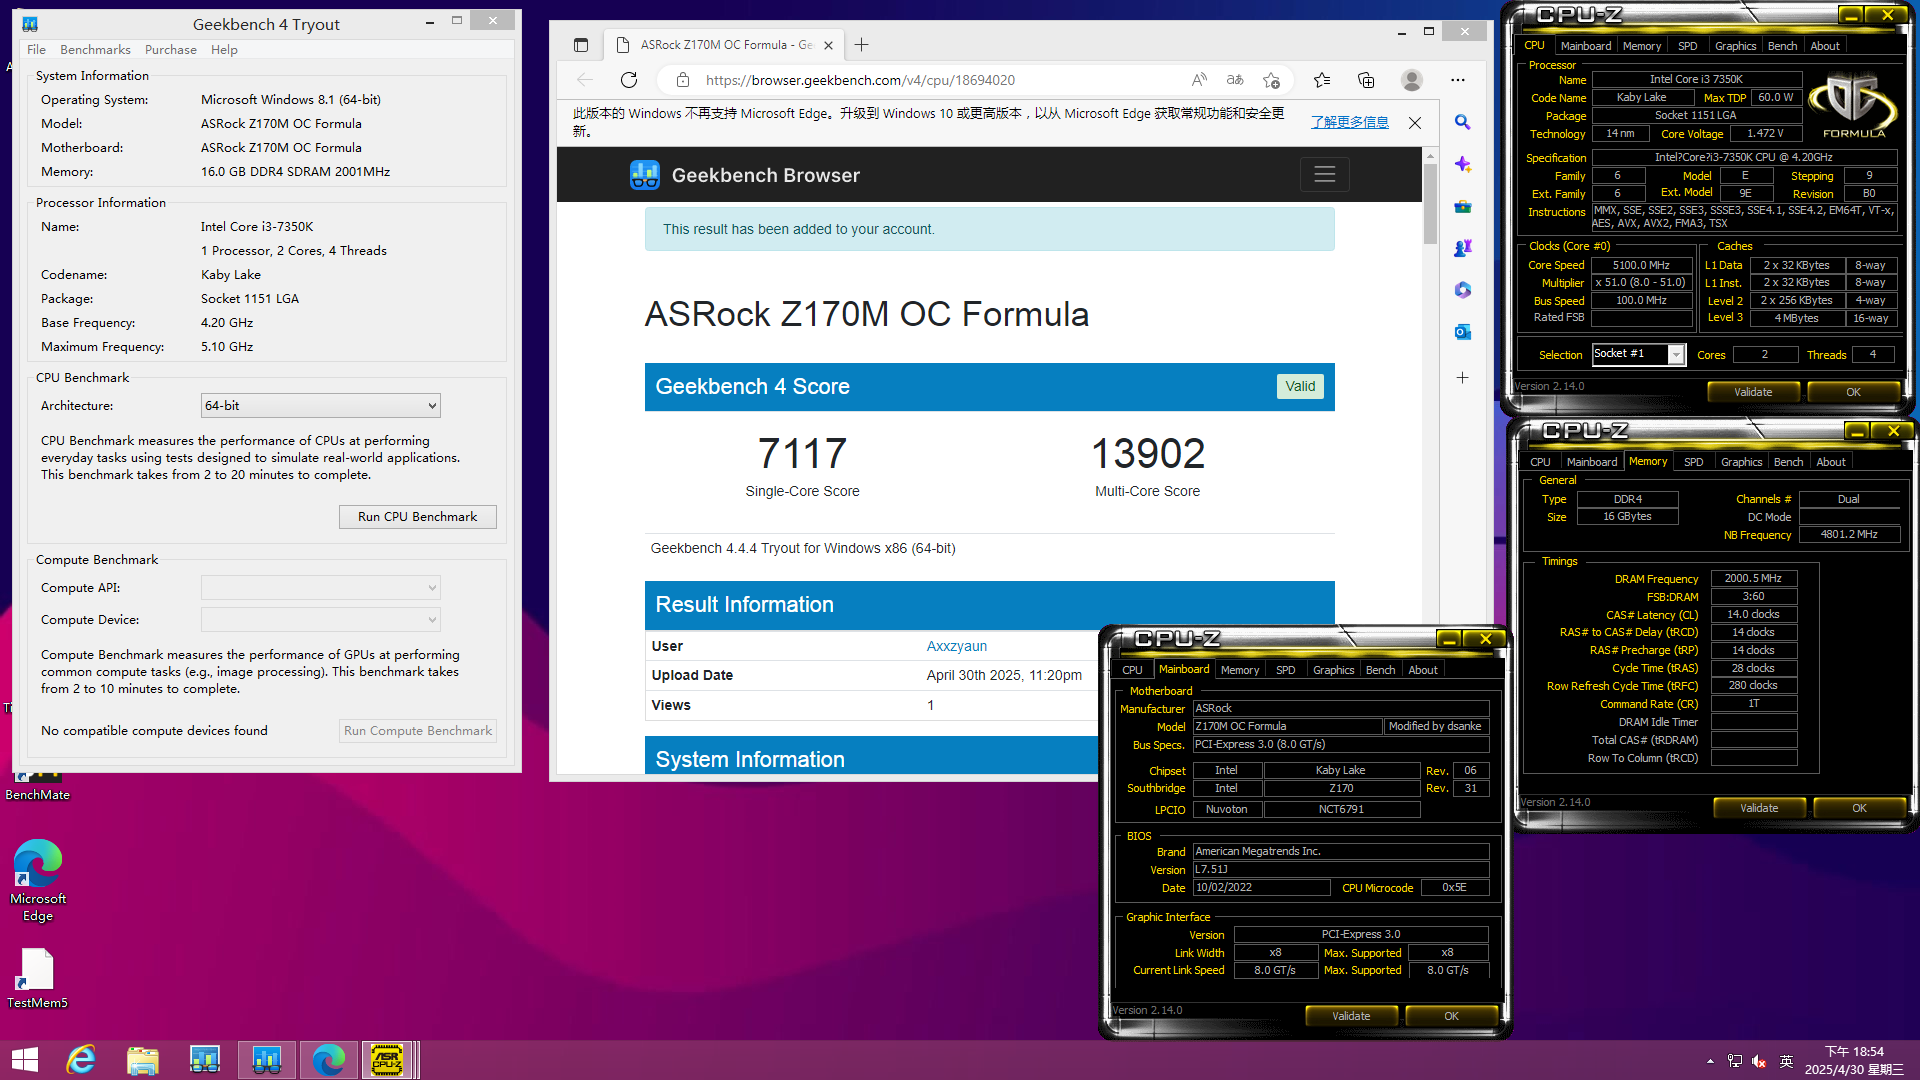Open Edge favorites list icon
The width and height of the screenshot is (1920, 1080).
pos(1322,80)
